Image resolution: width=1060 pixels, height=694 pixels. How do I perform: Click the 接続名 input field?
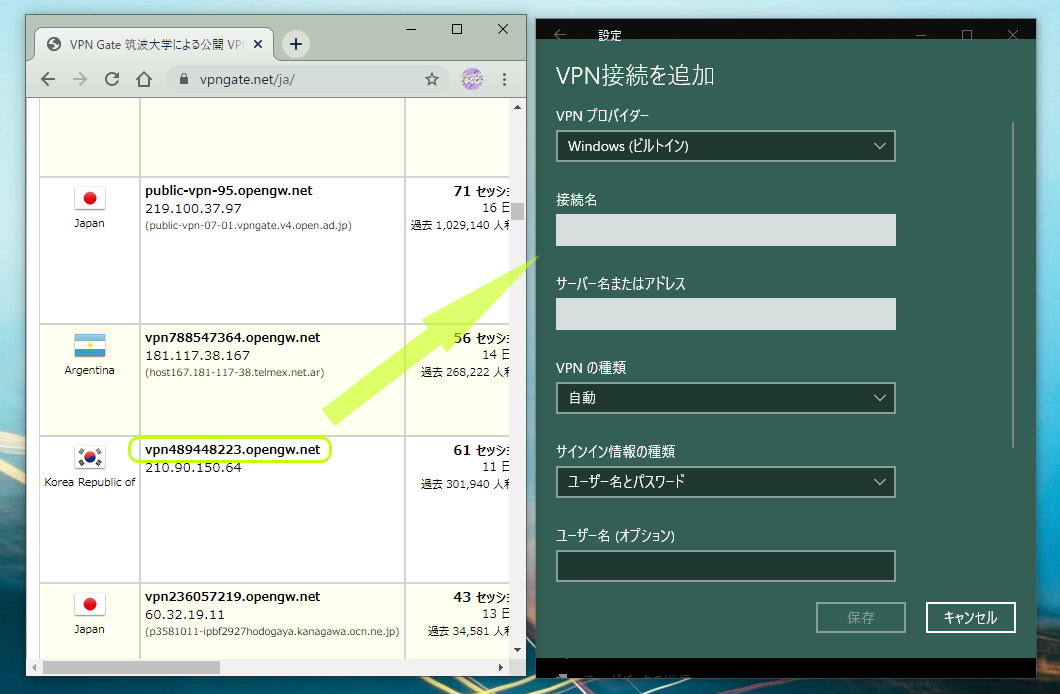[725, 230]
